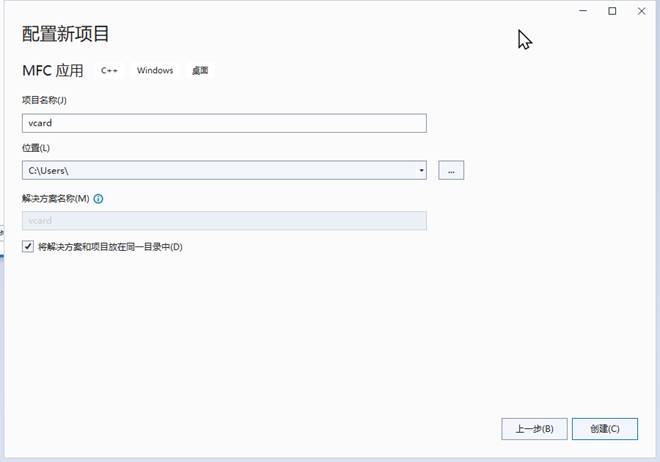Image resolution: width=660 pixels, height=462 pixels.
Task: Click the "..." browse folder button
Action: point(451,171)
